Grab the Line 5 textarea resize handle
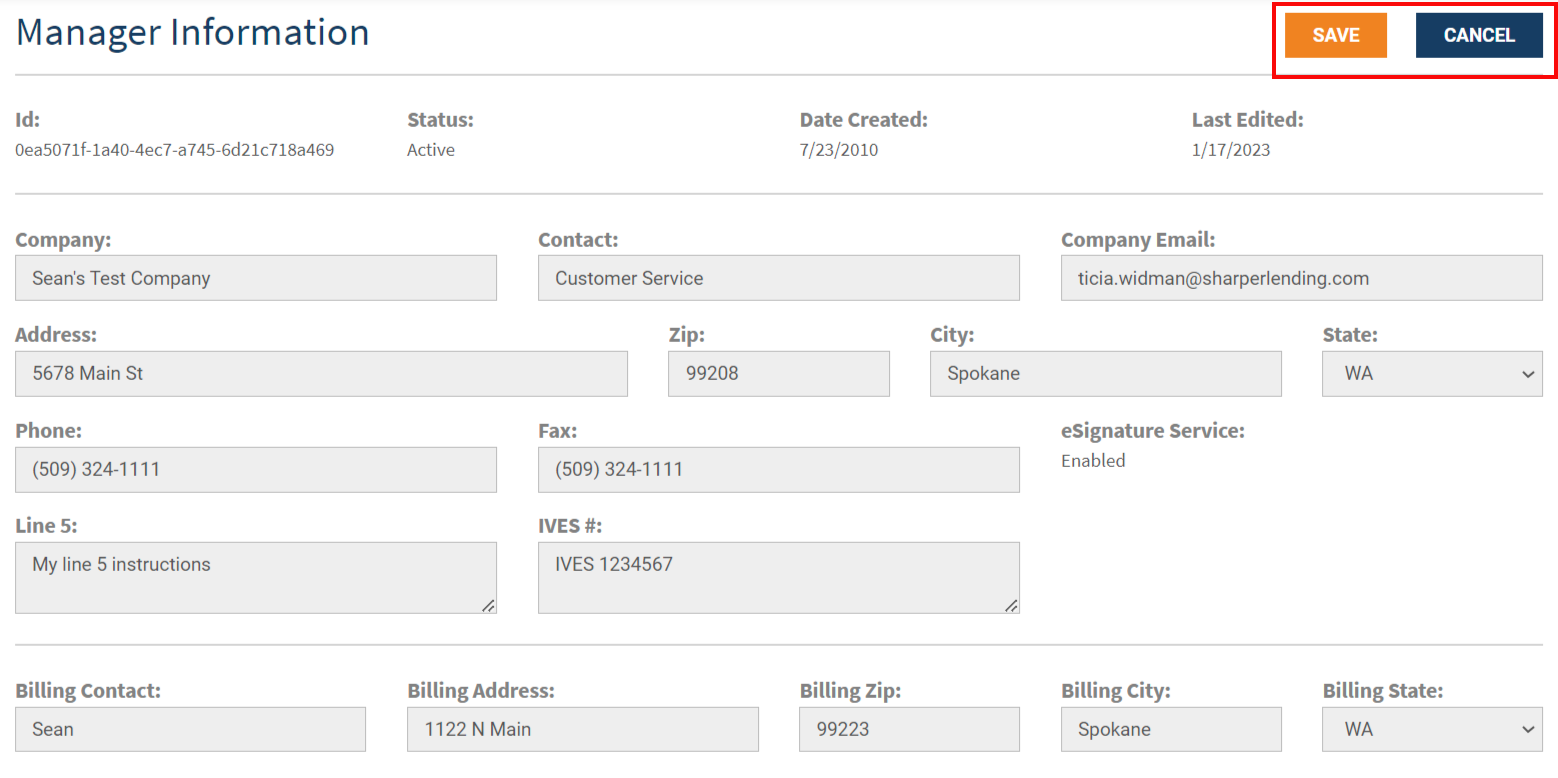Screen dimensions: 1558x778 (488, 605)
